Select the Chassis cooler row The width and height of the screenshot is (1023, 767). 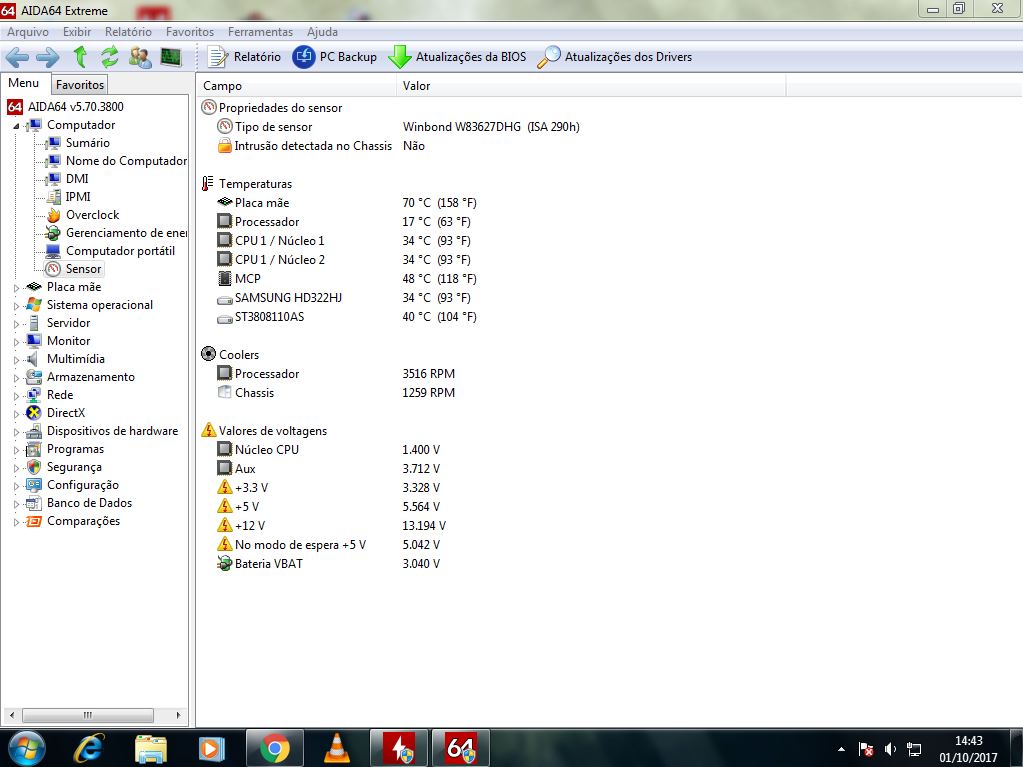coord(336,393)
